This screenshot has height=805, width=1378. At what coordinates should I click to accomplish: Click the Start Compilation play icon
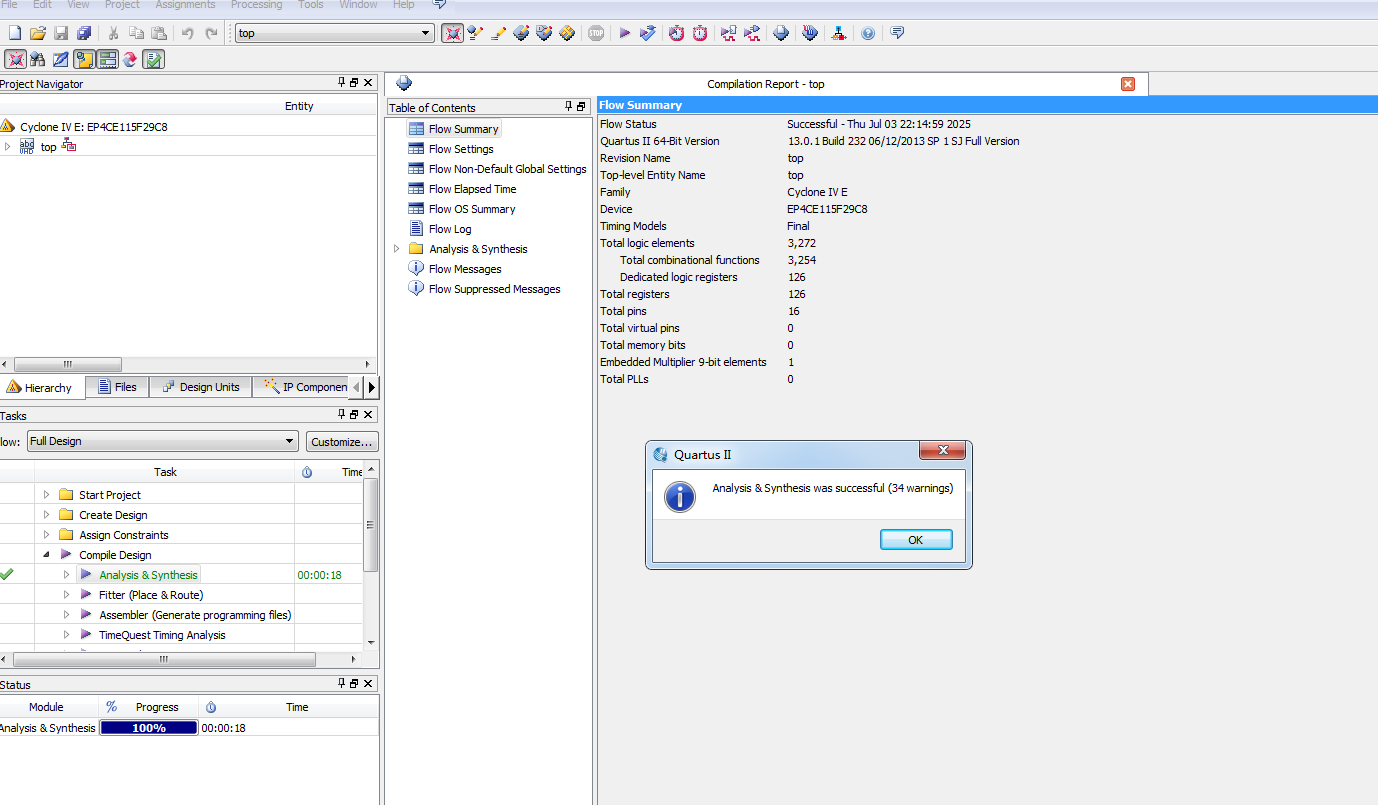624,33
